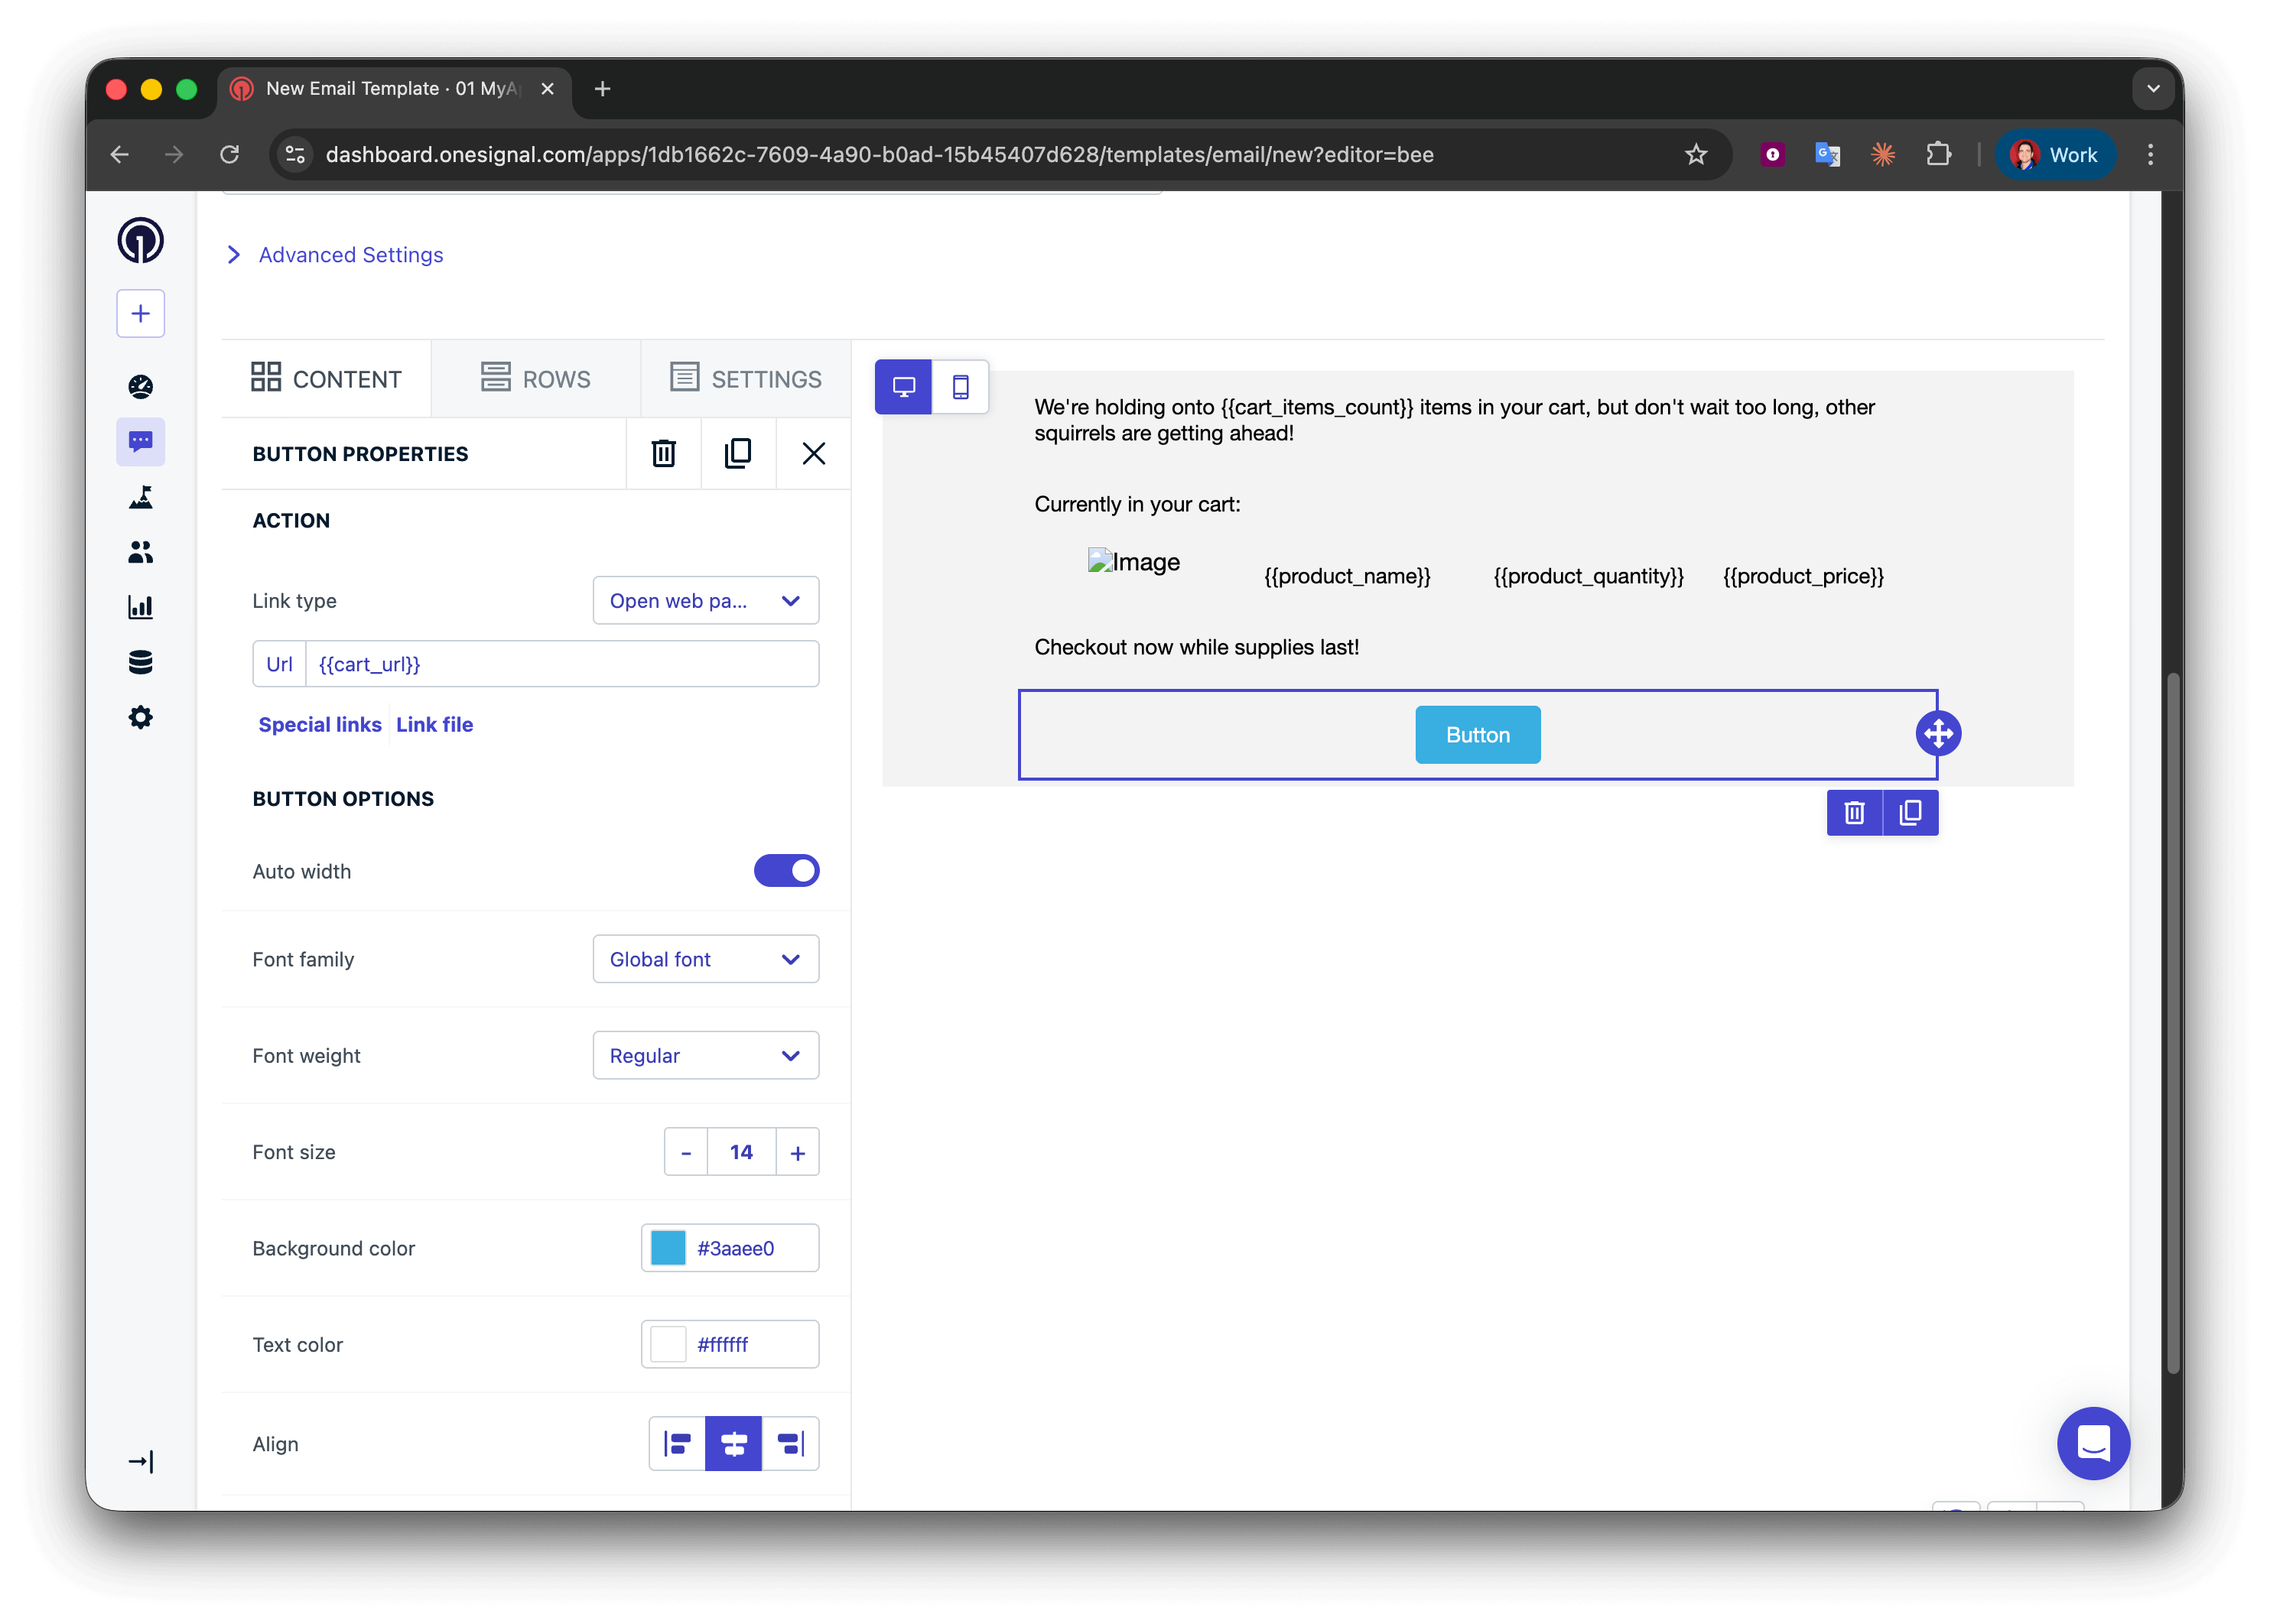Screen dimensions: 2270x1624
Task: Open the Background color swatch
Action: pyautogui.click(x=668, y=1248)
